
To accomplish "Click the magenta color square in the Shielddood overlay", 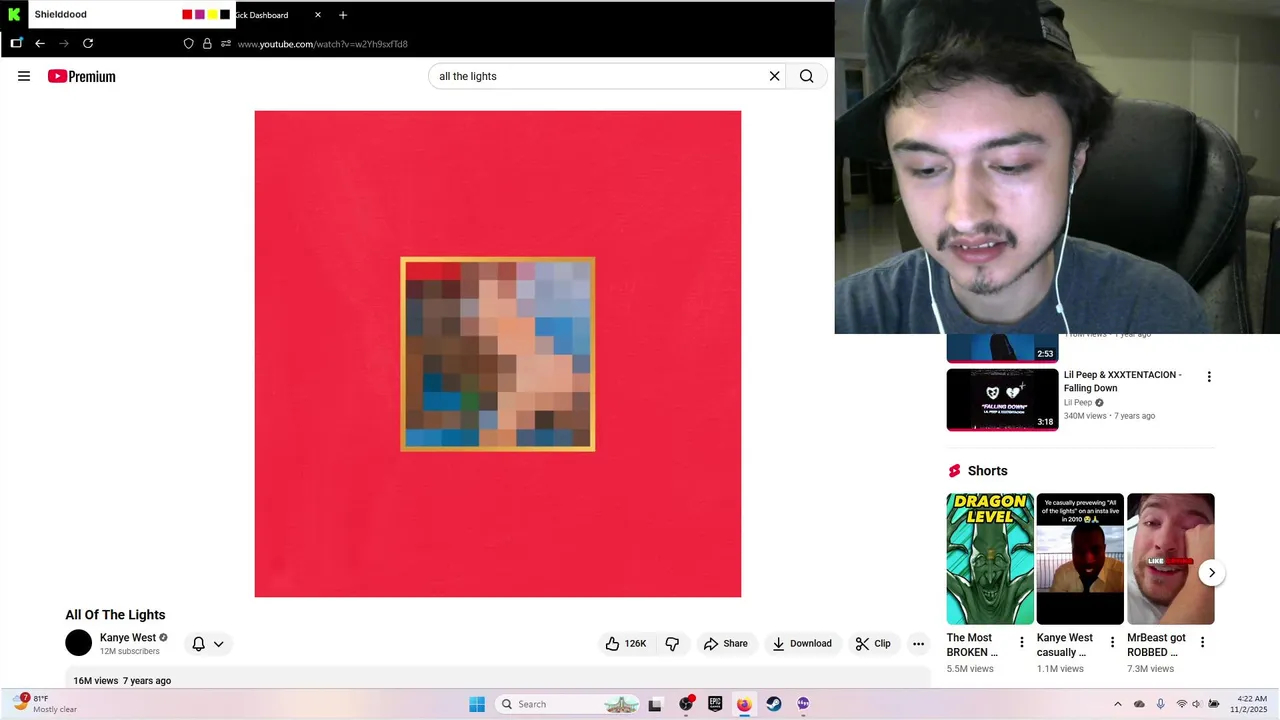I will (x=200, y=14).
